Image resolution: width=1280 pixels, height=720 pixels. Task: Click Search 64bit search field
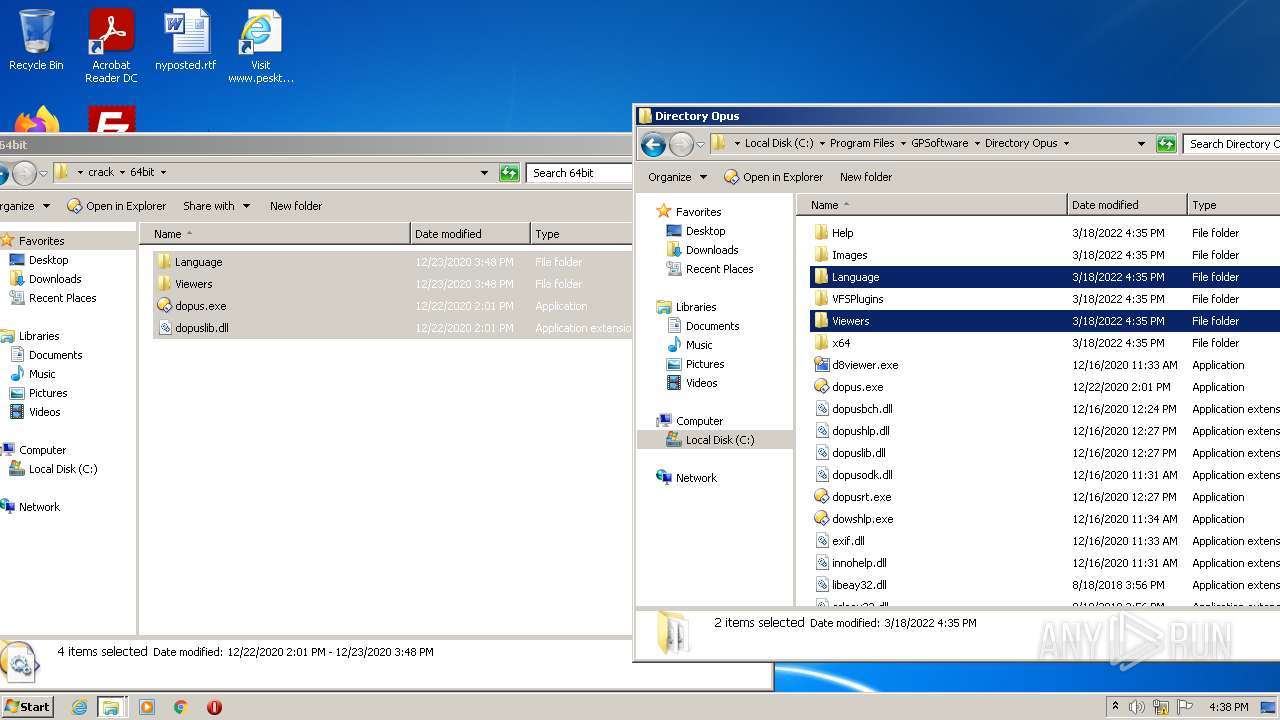coord(578,173)
